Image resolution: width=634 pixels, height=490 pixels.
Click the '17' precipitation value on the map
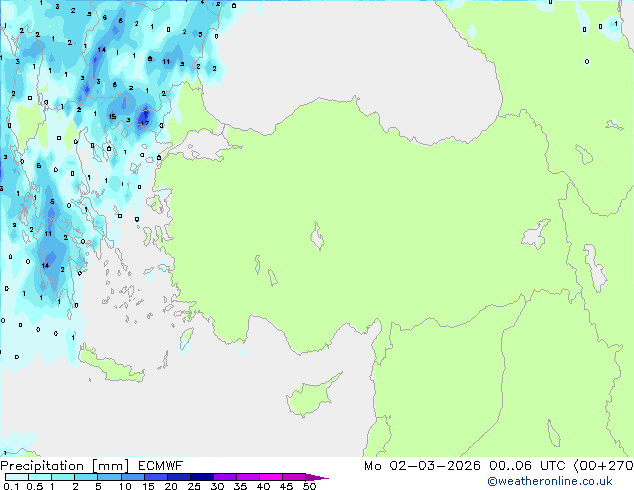click(x=145, y=123)
